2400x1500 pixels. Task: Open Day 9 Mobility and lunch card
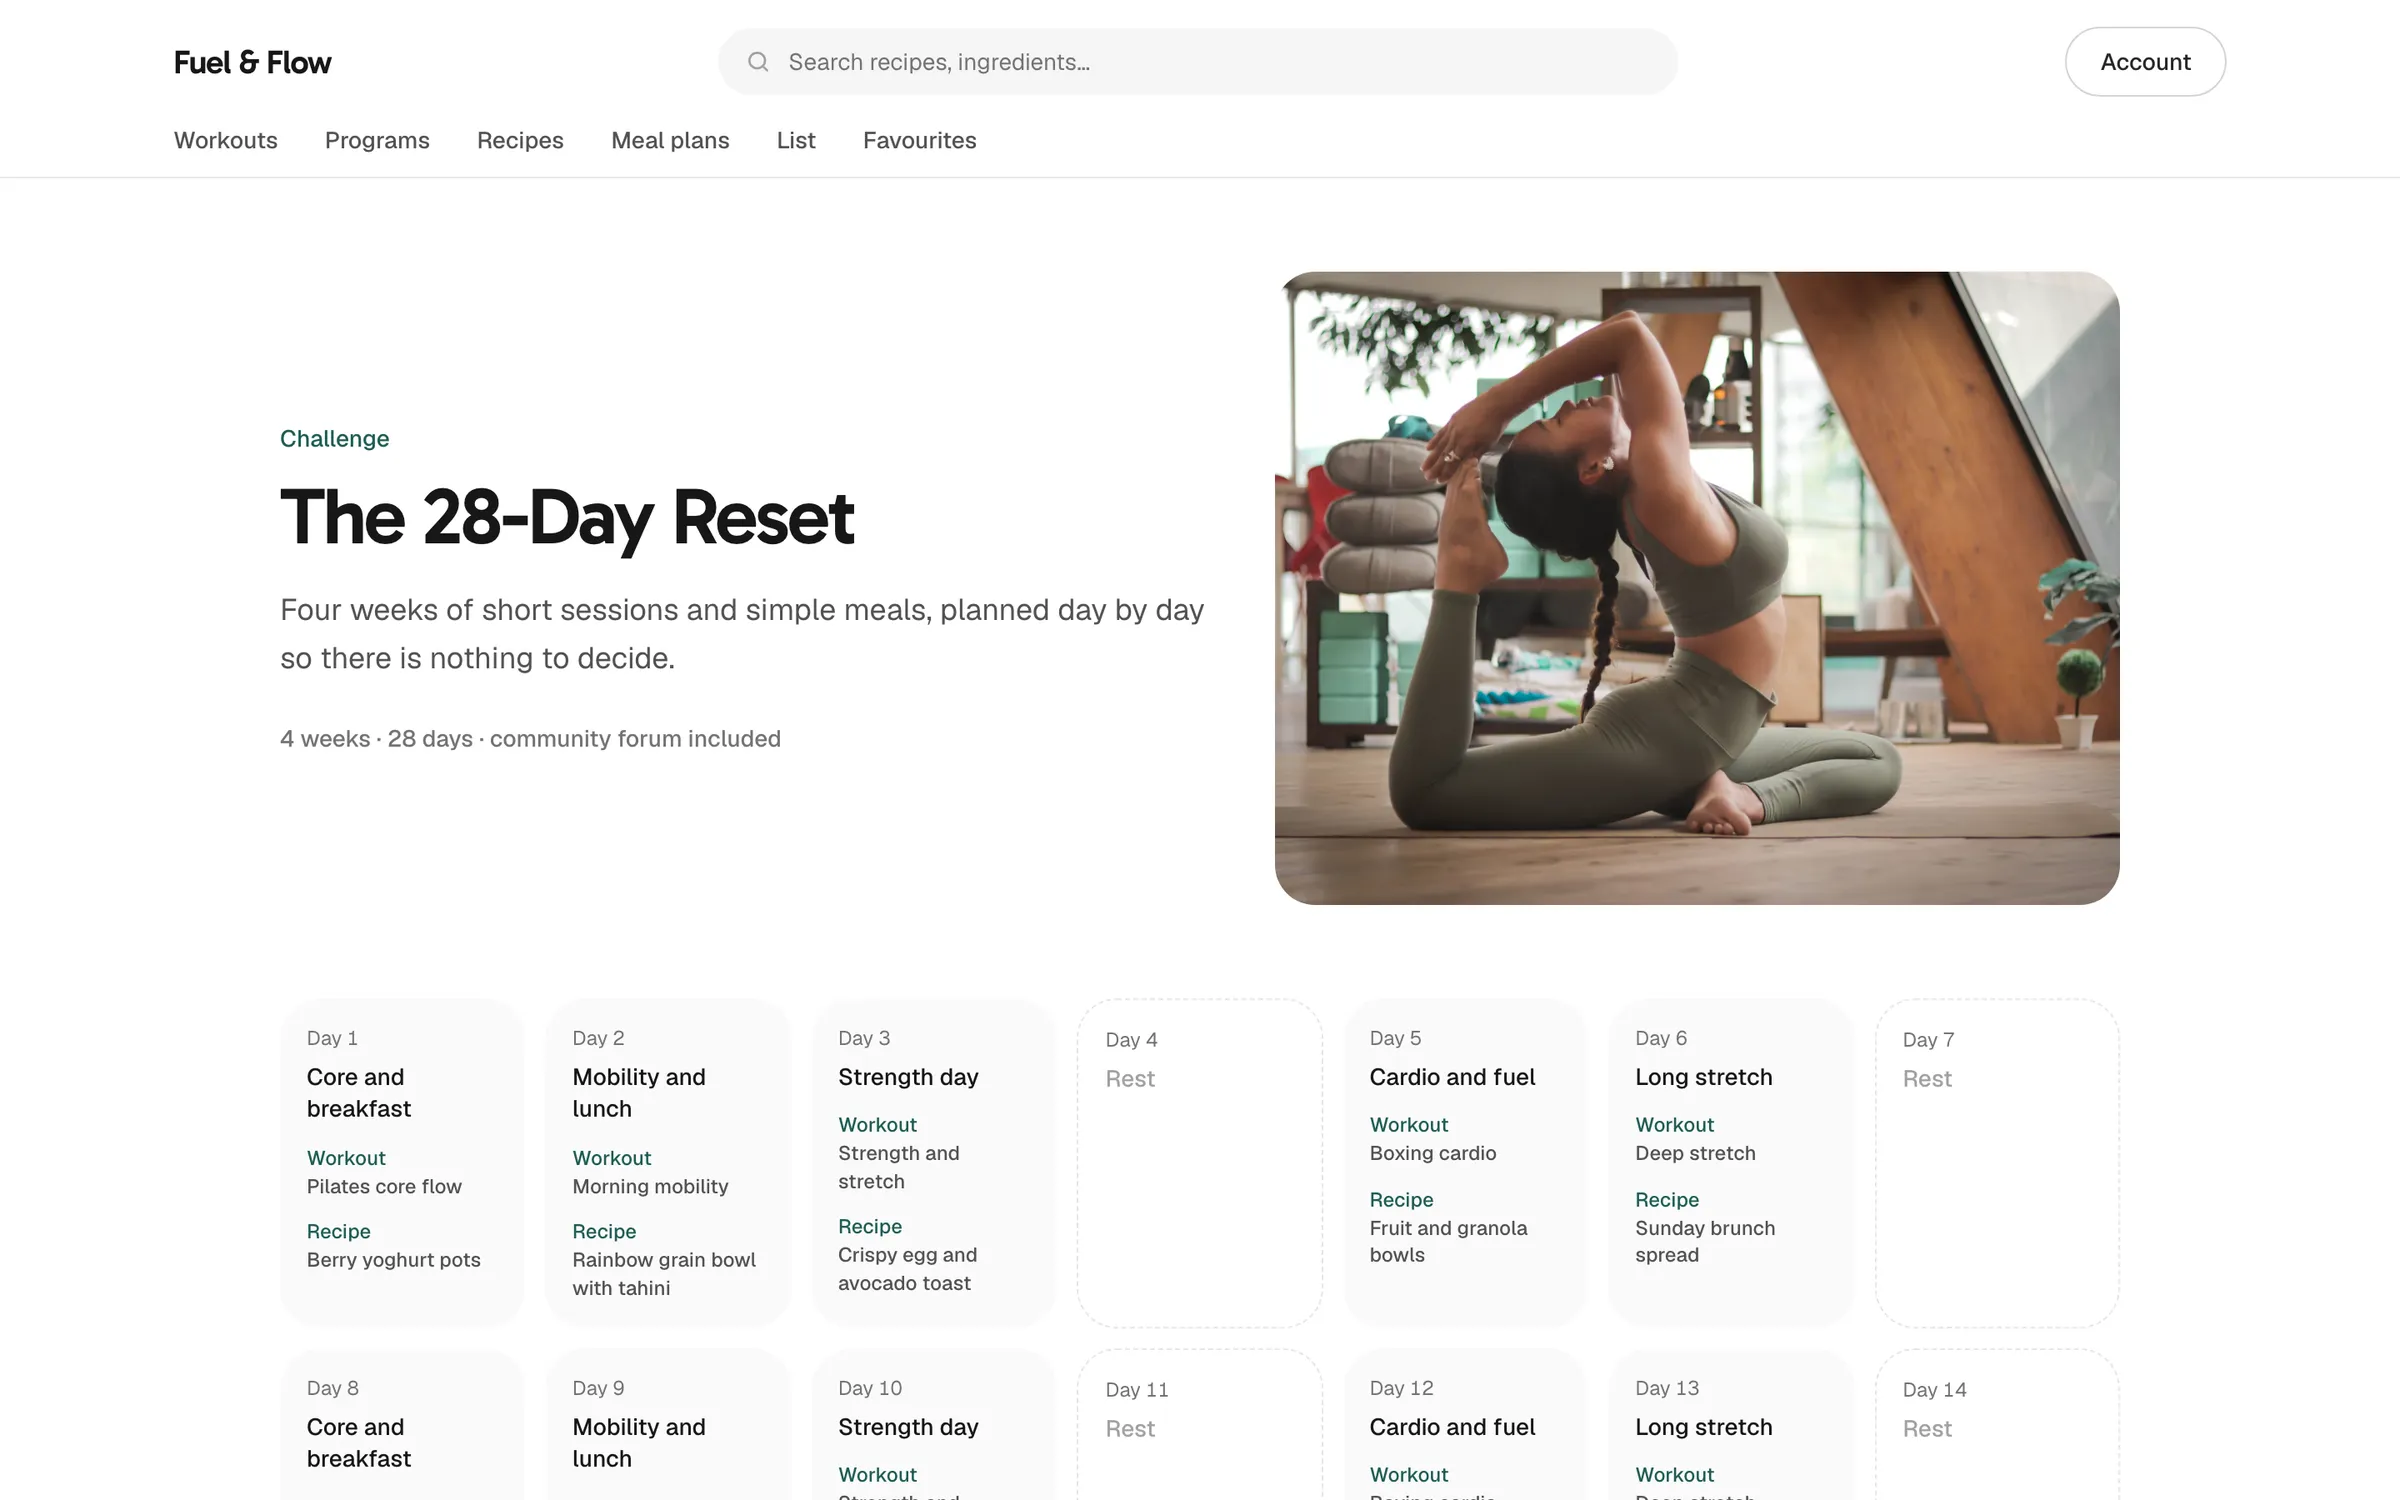coord(667,1426)
